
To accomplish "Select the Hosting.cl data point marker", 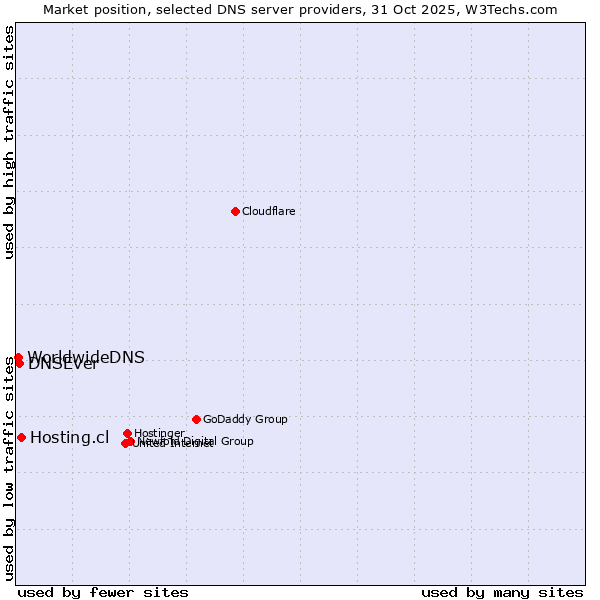I will [21, 437].
